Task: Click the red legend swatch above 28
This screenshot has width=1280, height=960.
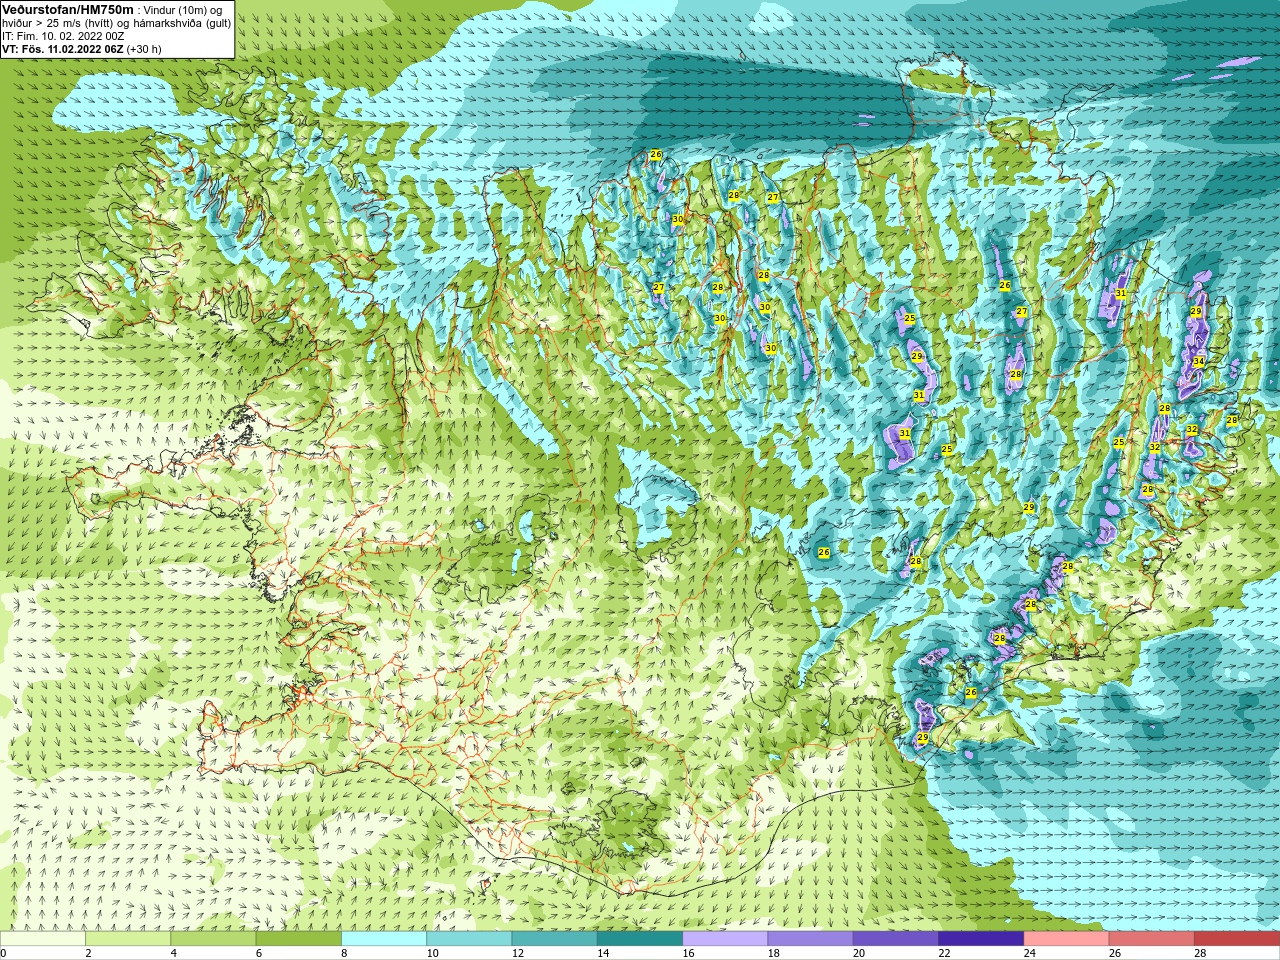Action: tap(1237, 939)
